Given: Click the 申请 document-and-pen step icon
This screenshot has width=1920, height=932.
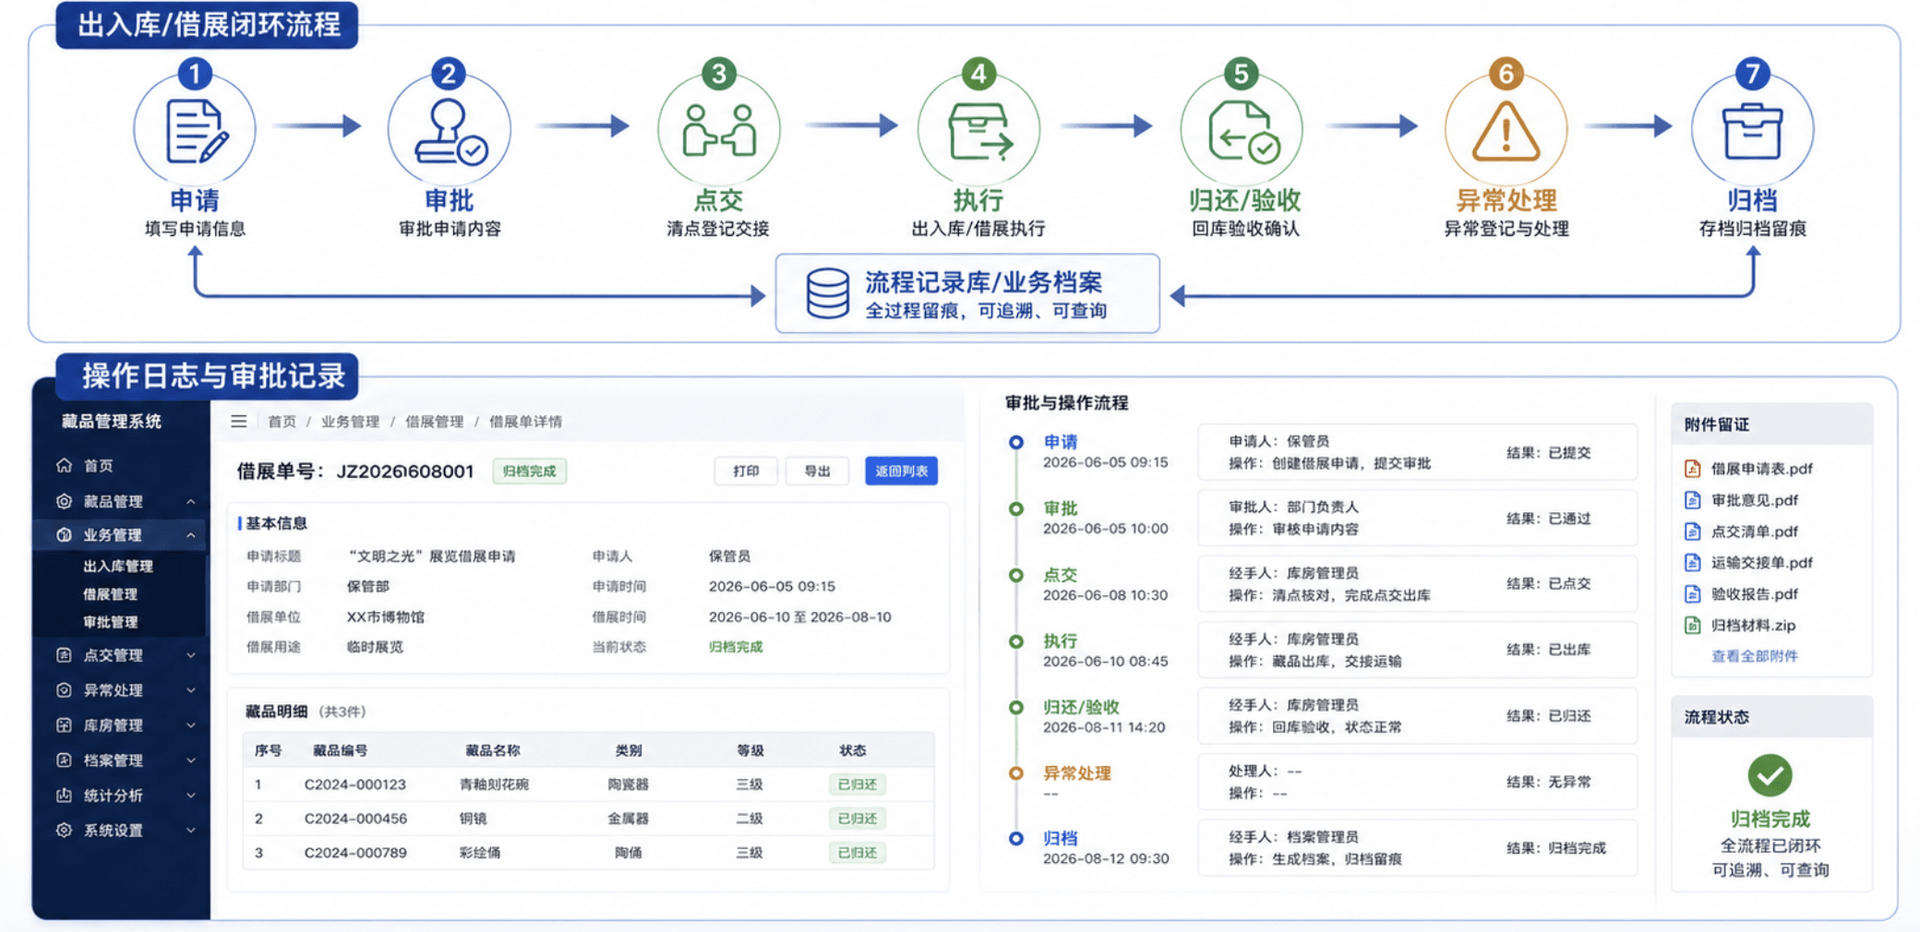Looking at the screenshot, I should (195, 131).
